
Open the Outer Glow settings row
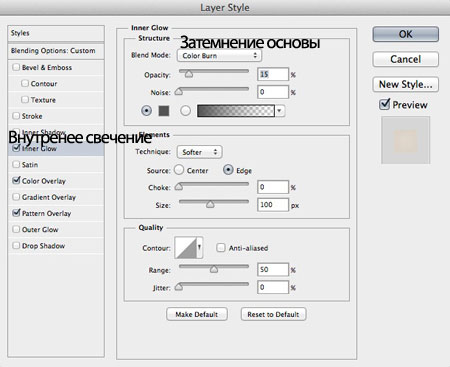click(x=56, y=230)
